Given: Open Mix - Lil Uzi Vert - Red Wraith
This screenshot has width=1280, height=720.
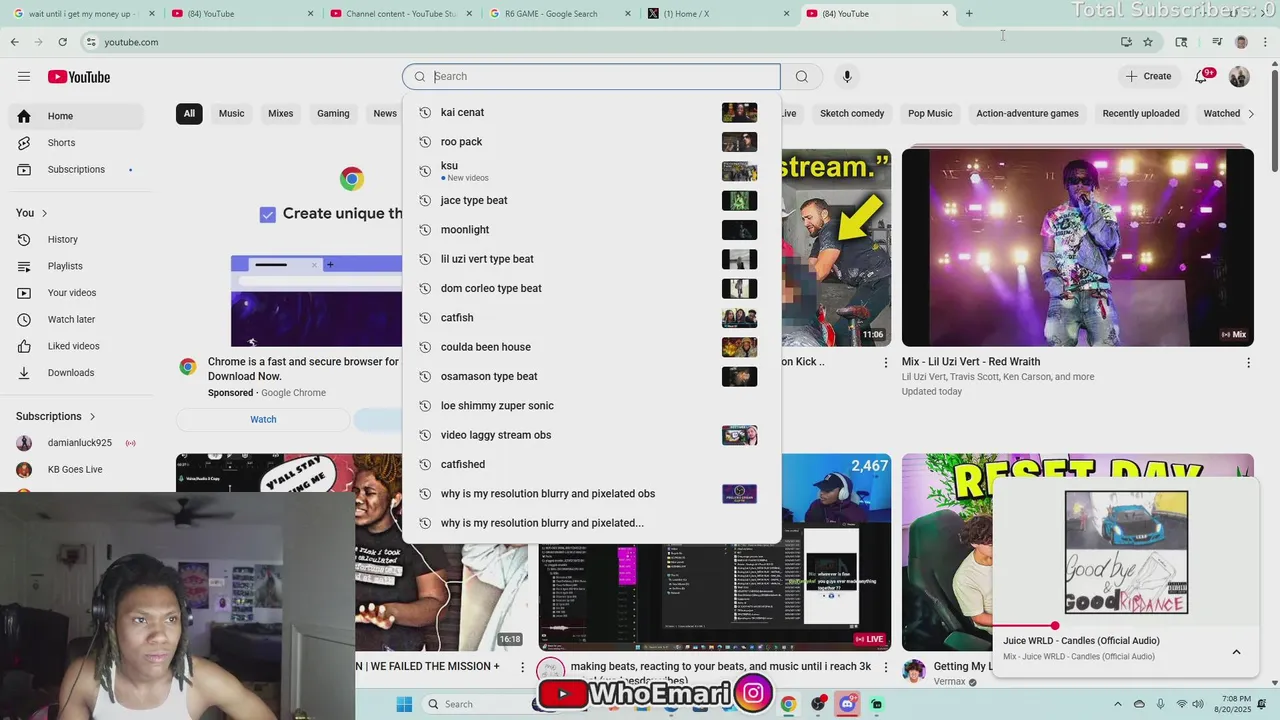Looking at the screenshot, I should click(x=971, y=362).
